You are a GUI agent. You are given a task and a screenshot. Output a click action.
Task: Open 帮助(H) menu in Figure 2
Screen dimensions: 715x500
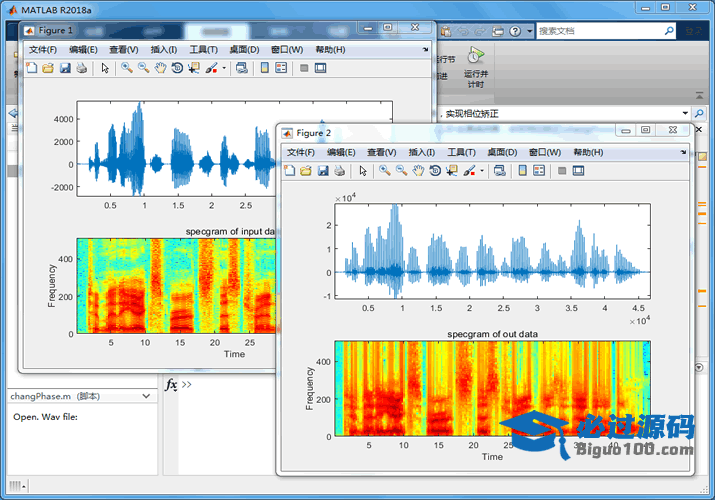[x=588, y=152]
